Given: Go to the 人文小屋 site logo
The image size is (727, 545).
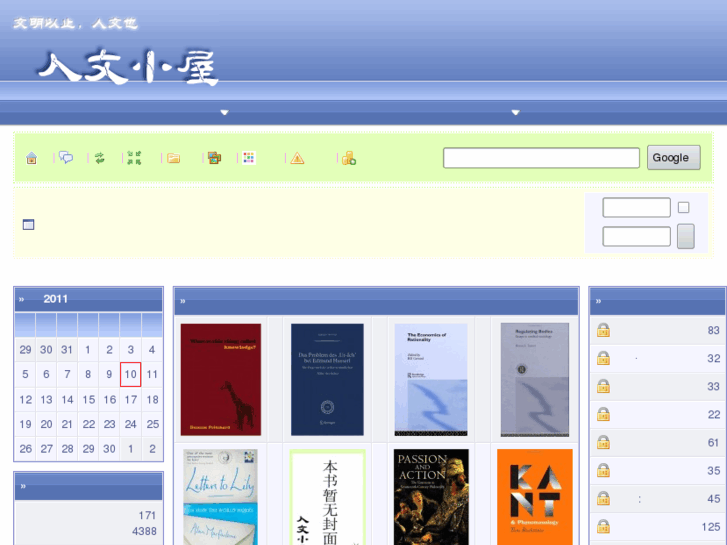Looking at the screenshot, I should pos(128,68).
